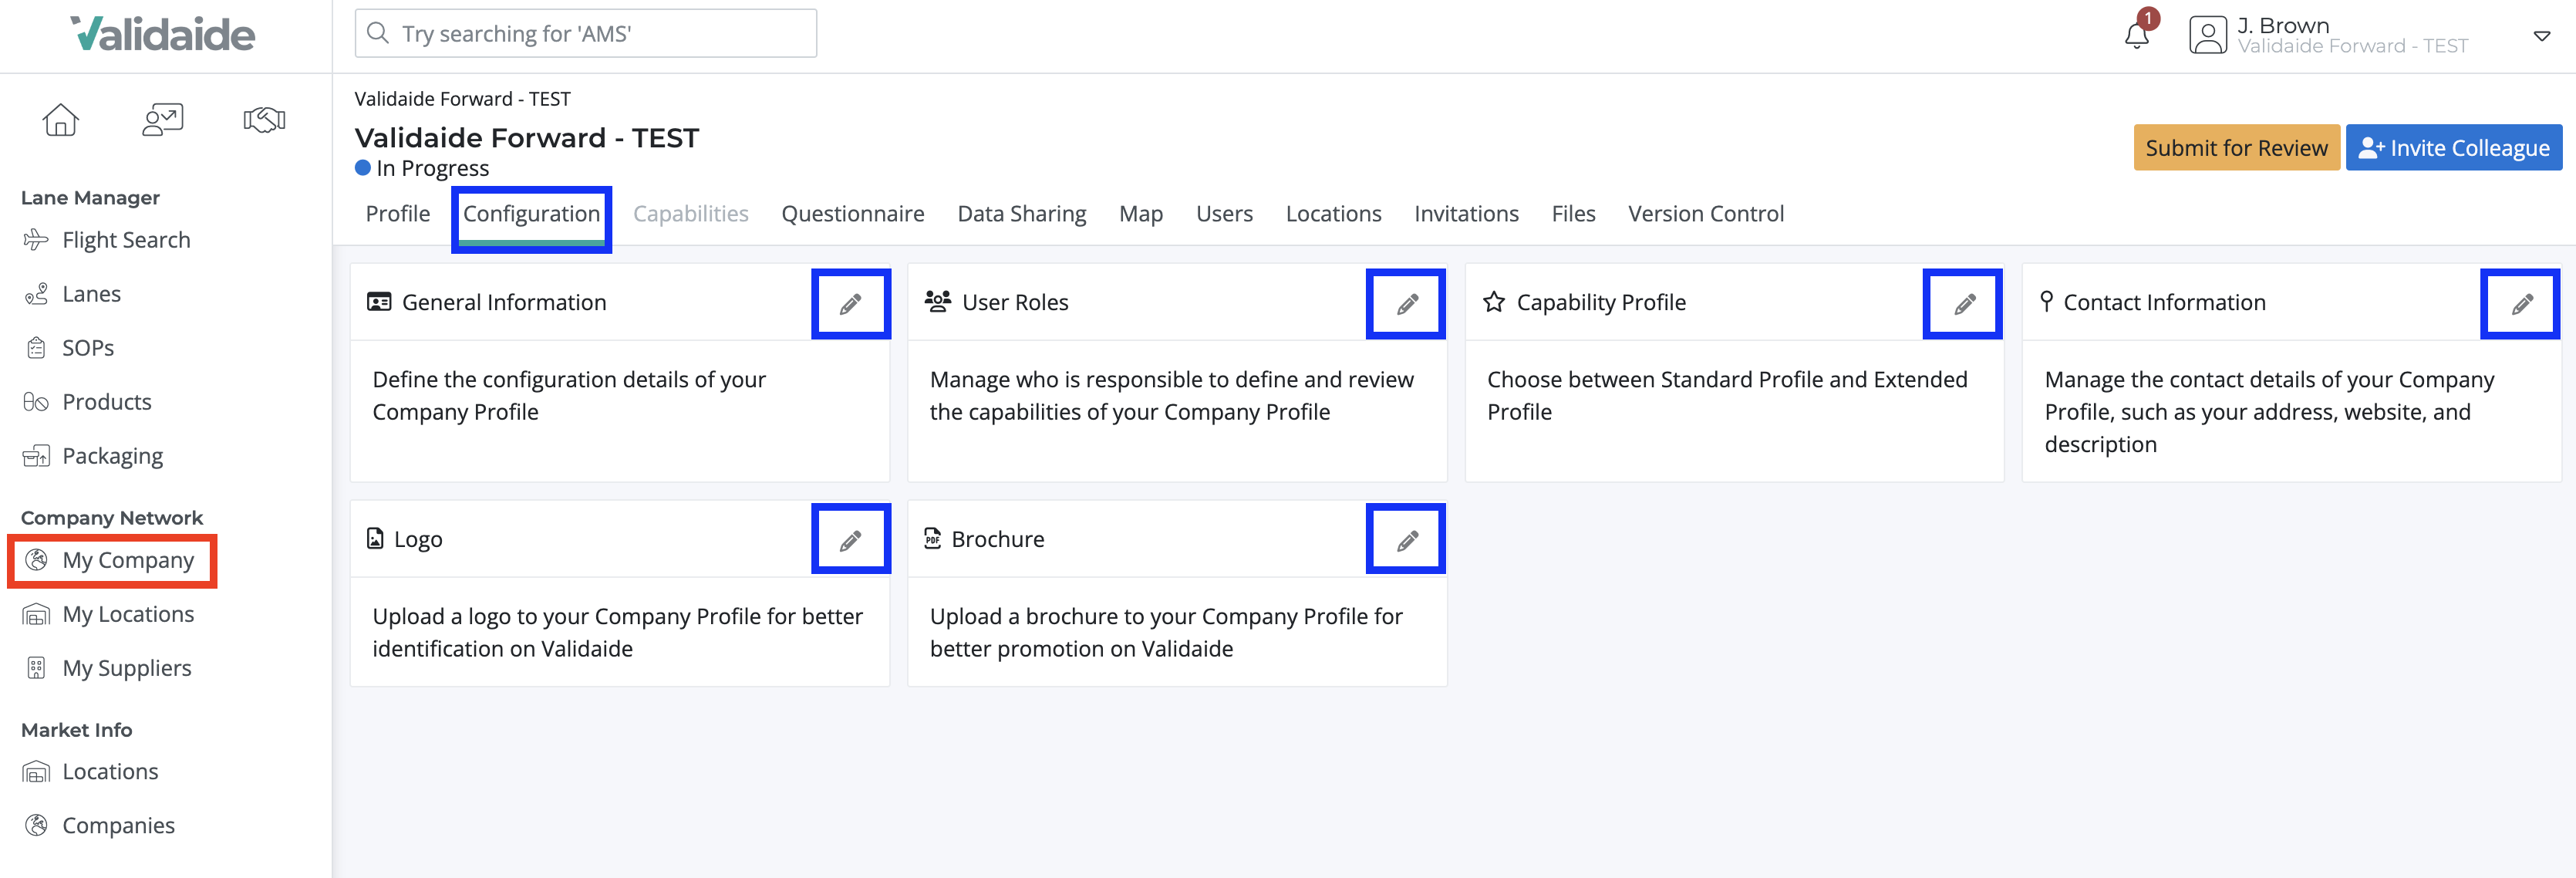2576x878 pixels.
Task: Edit the Logo card
Action: point(851,540)
